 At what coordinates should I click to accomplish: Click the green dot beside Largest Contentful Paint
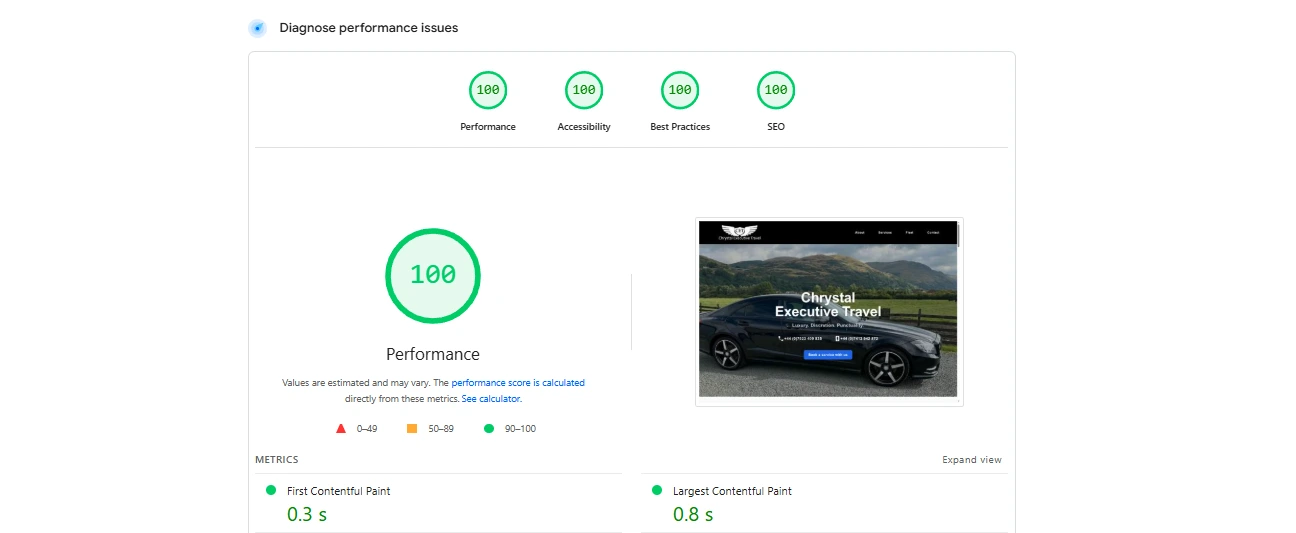657,490
